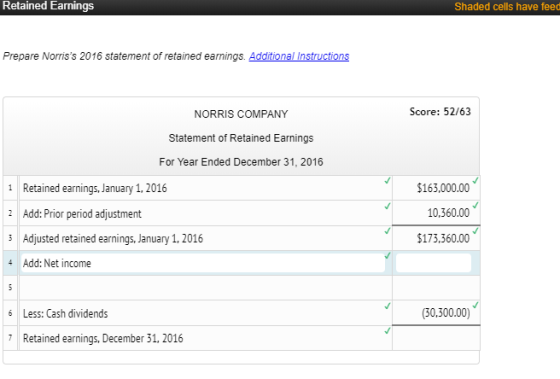Click the 10,360.00 amount cell
This screenshot has height=379, width=560.
pos(436,213)
